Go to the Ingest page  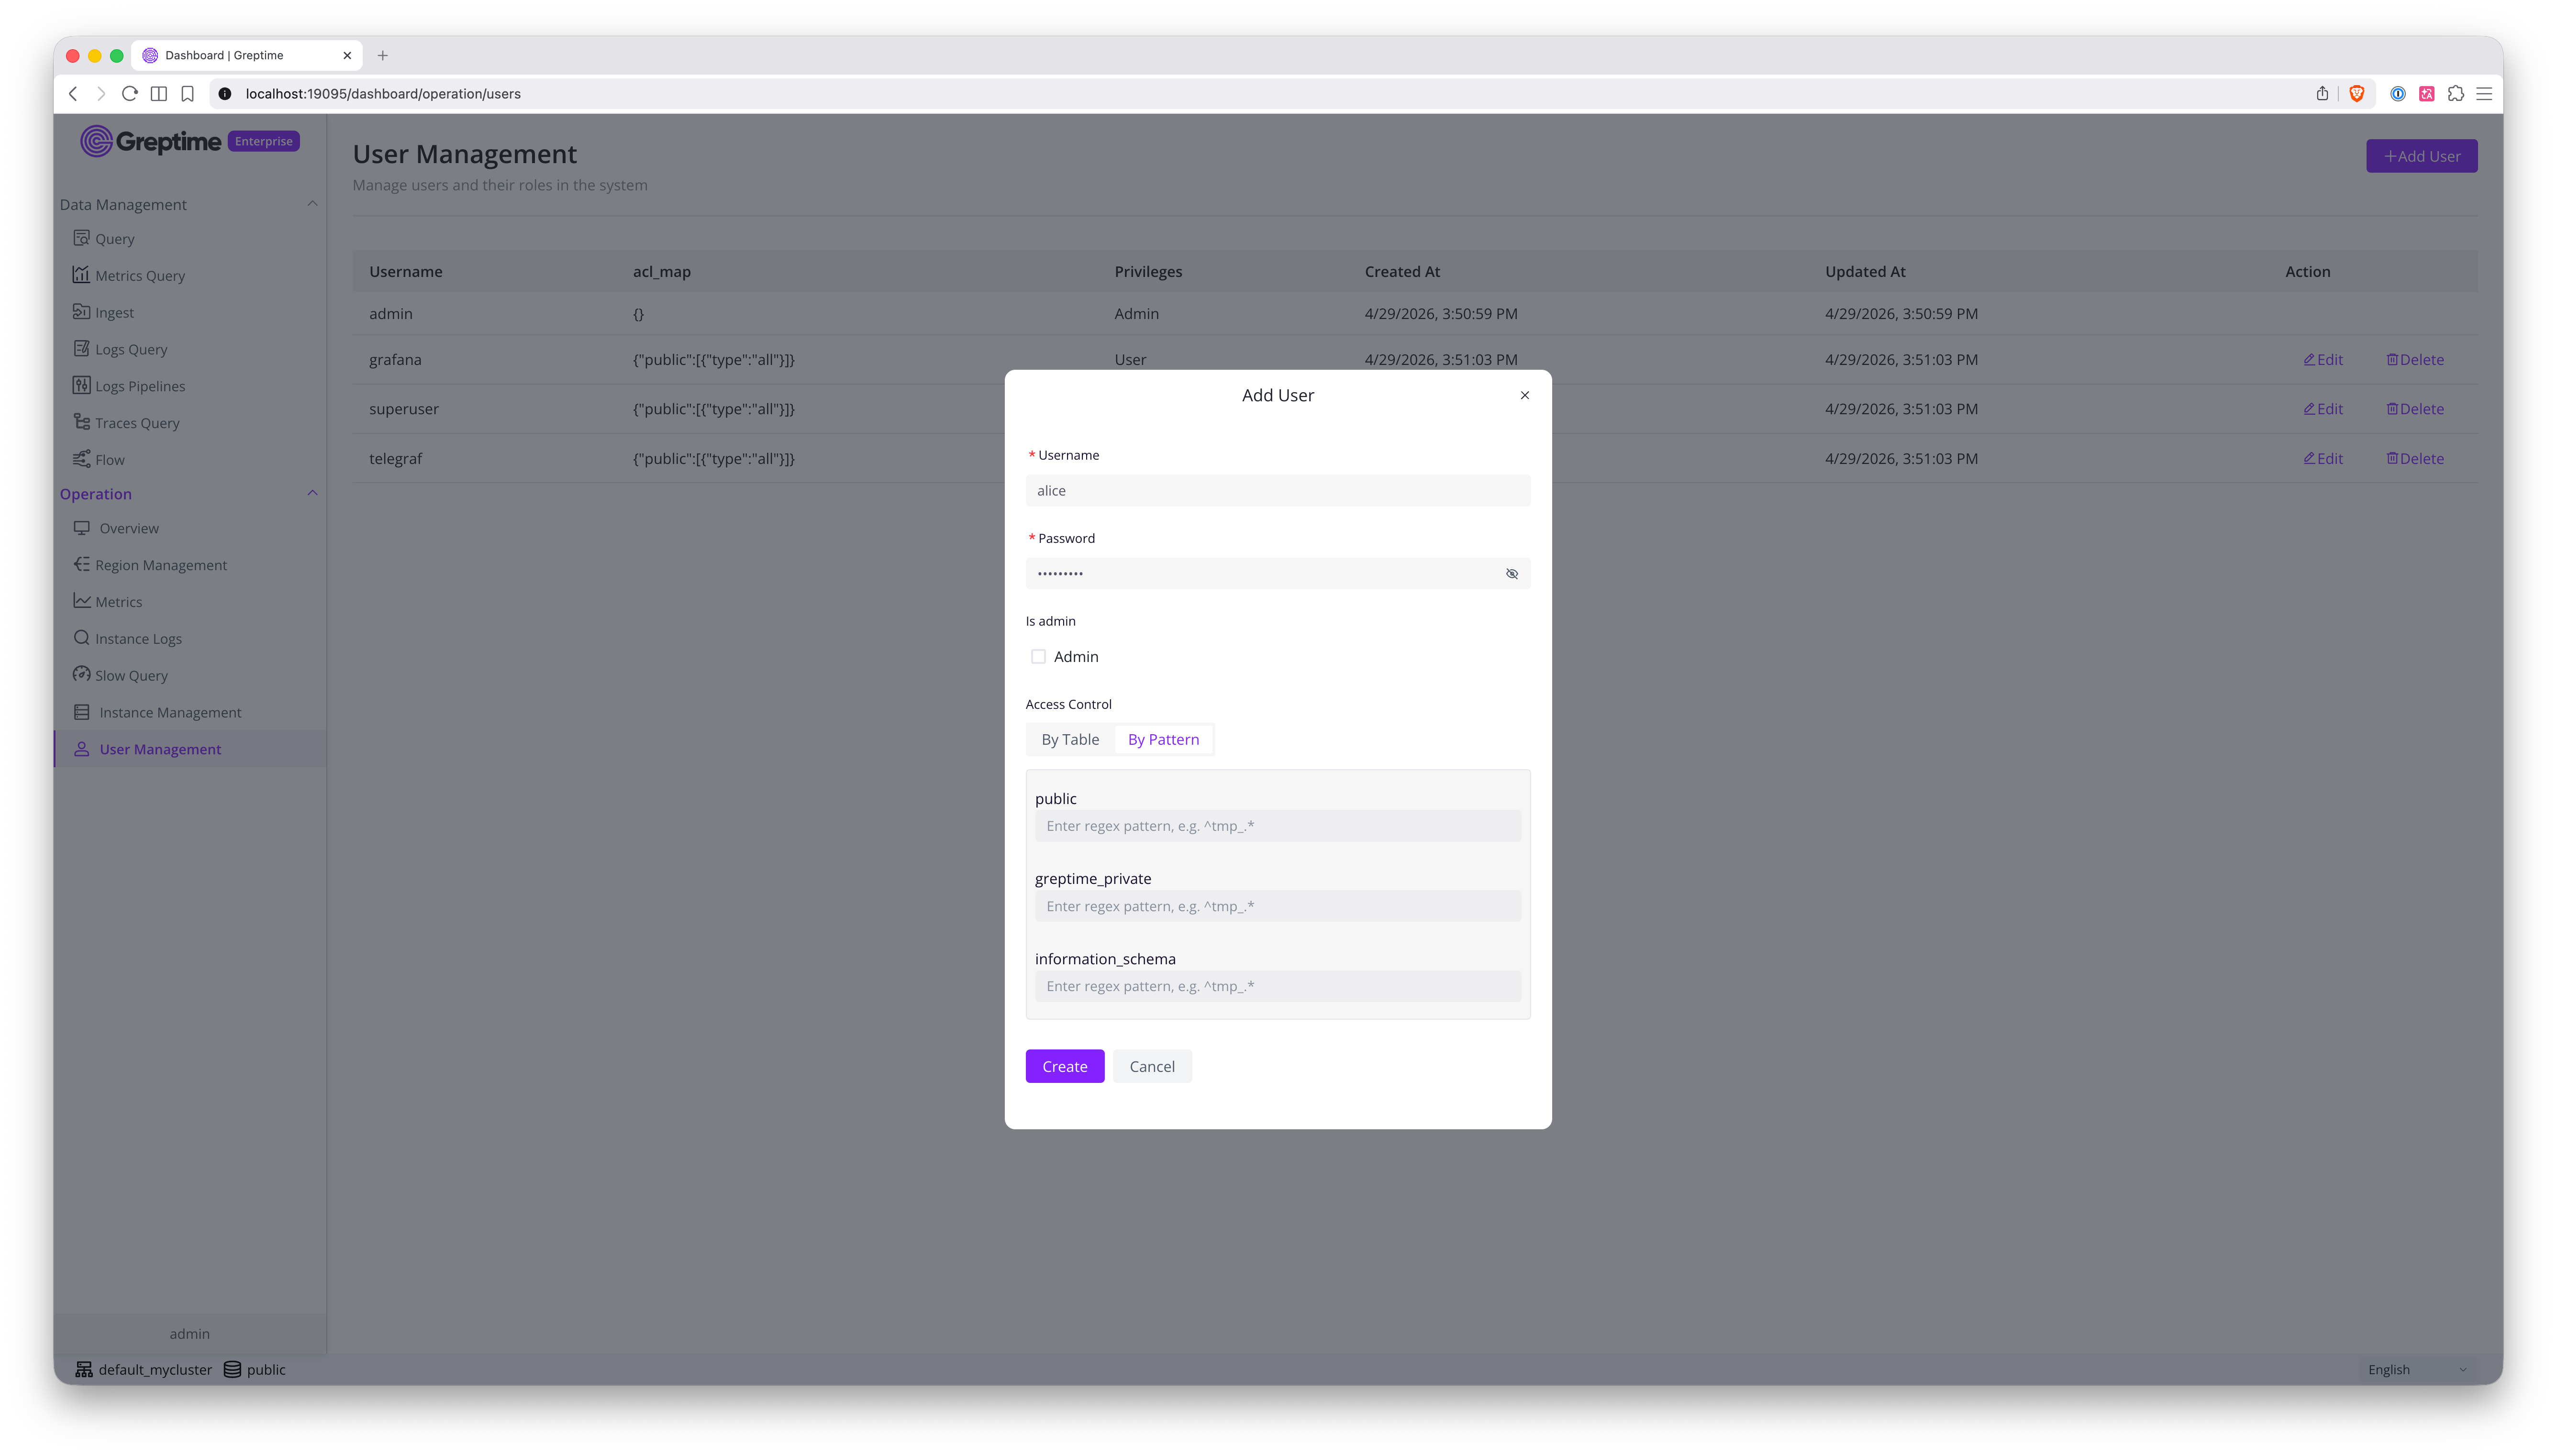coord(104,312)
